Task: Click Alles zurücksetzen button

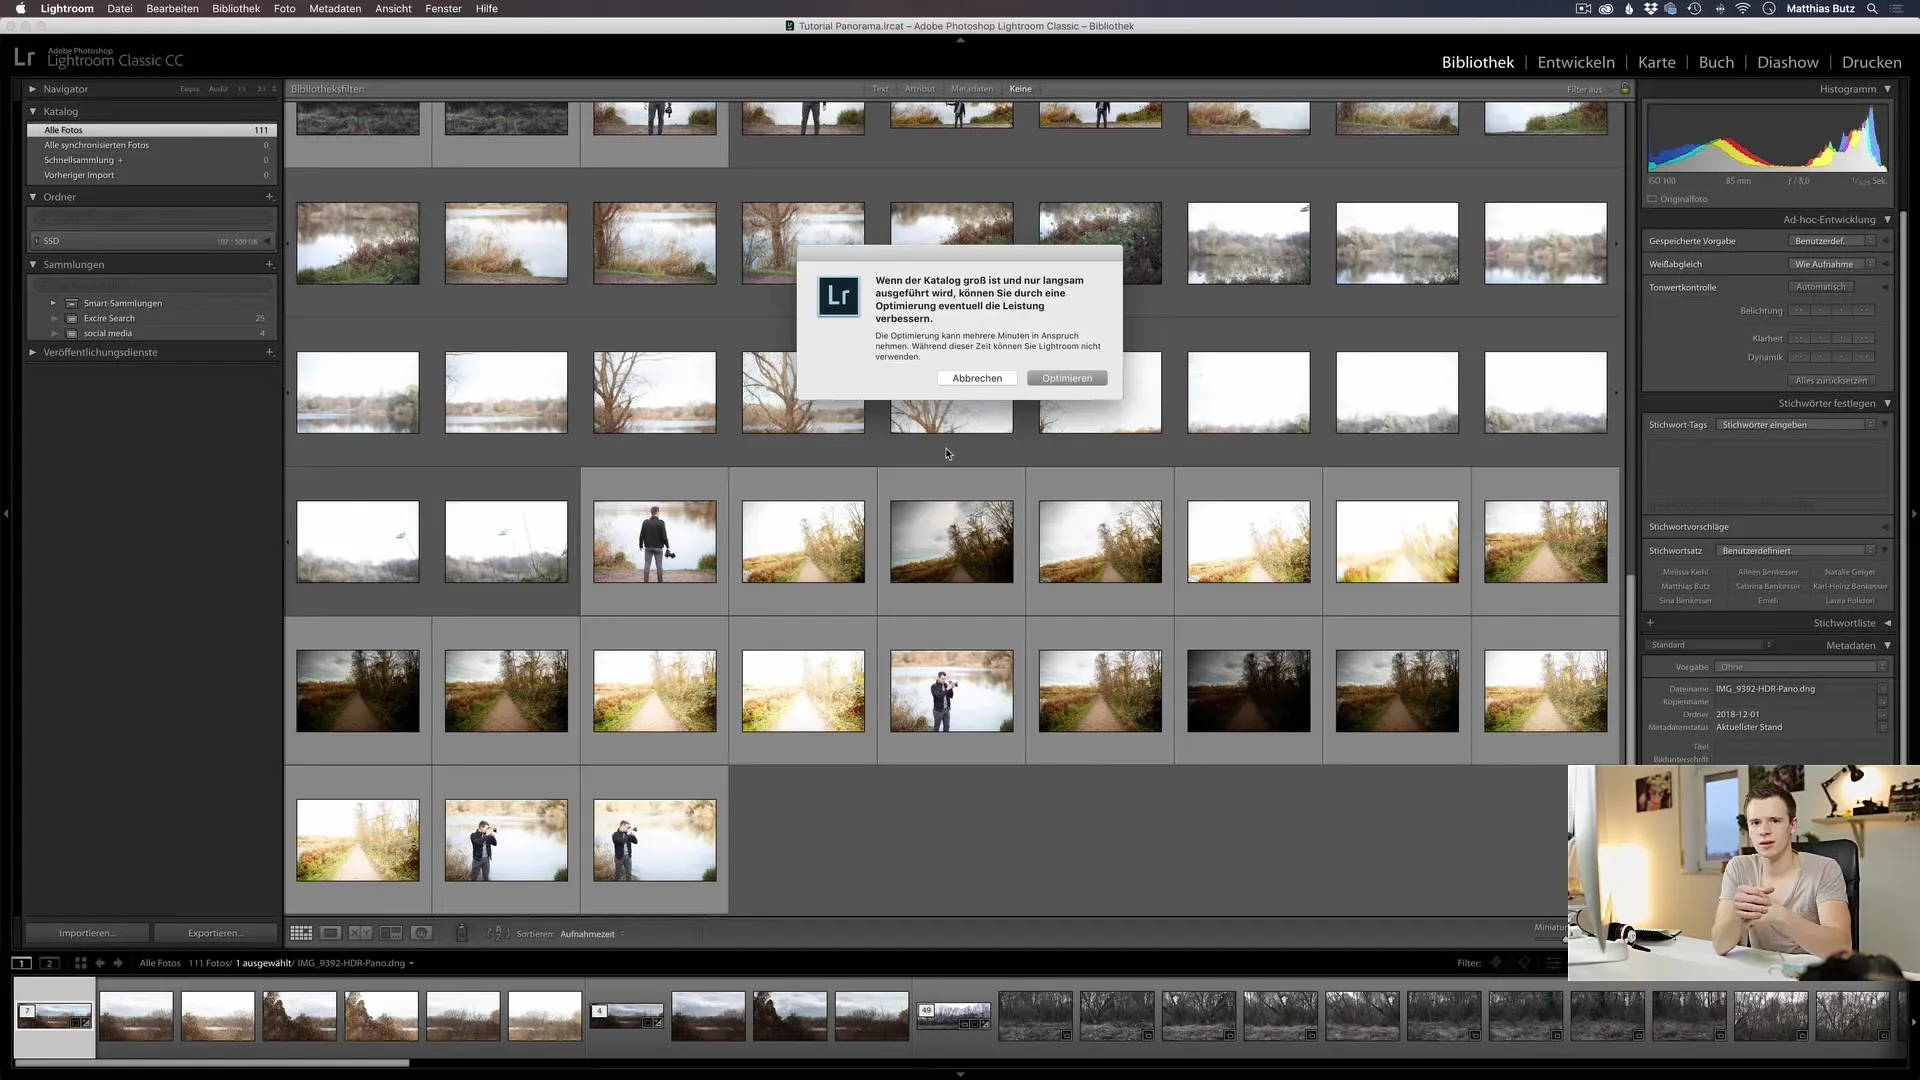Action: 1831,380
